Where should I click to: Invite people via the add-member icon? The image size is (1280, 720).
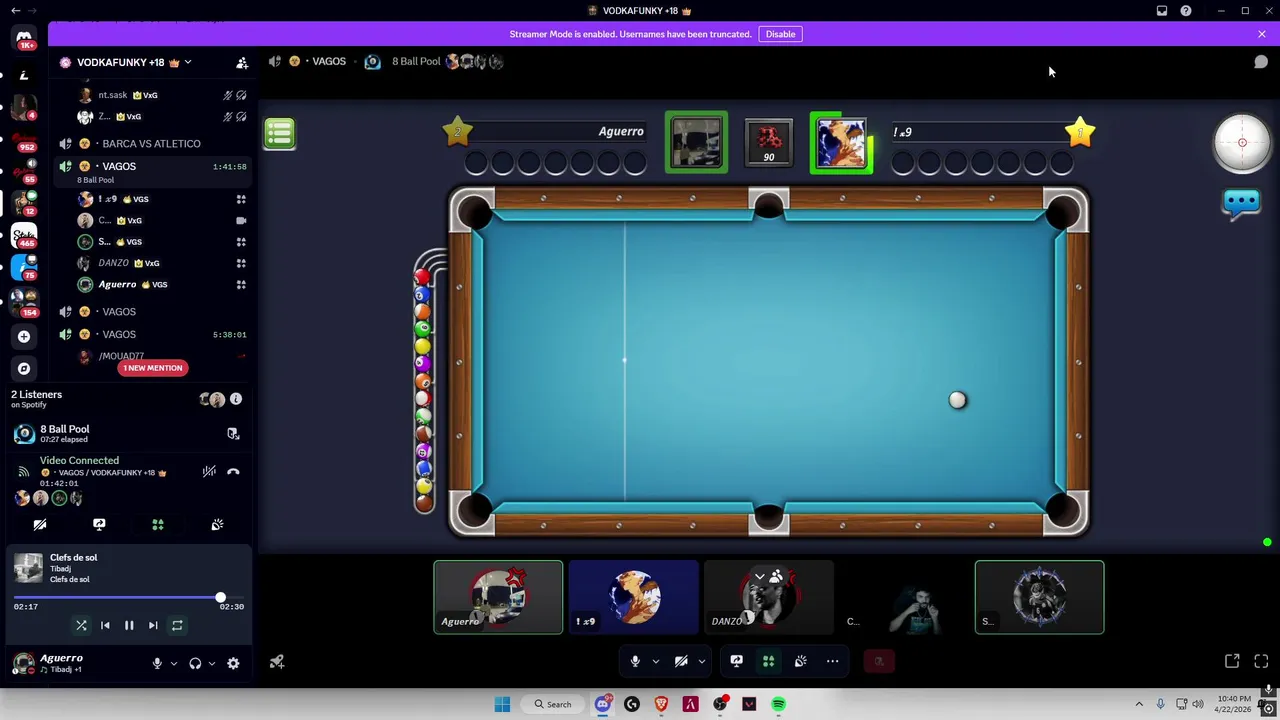pos(242,62)
